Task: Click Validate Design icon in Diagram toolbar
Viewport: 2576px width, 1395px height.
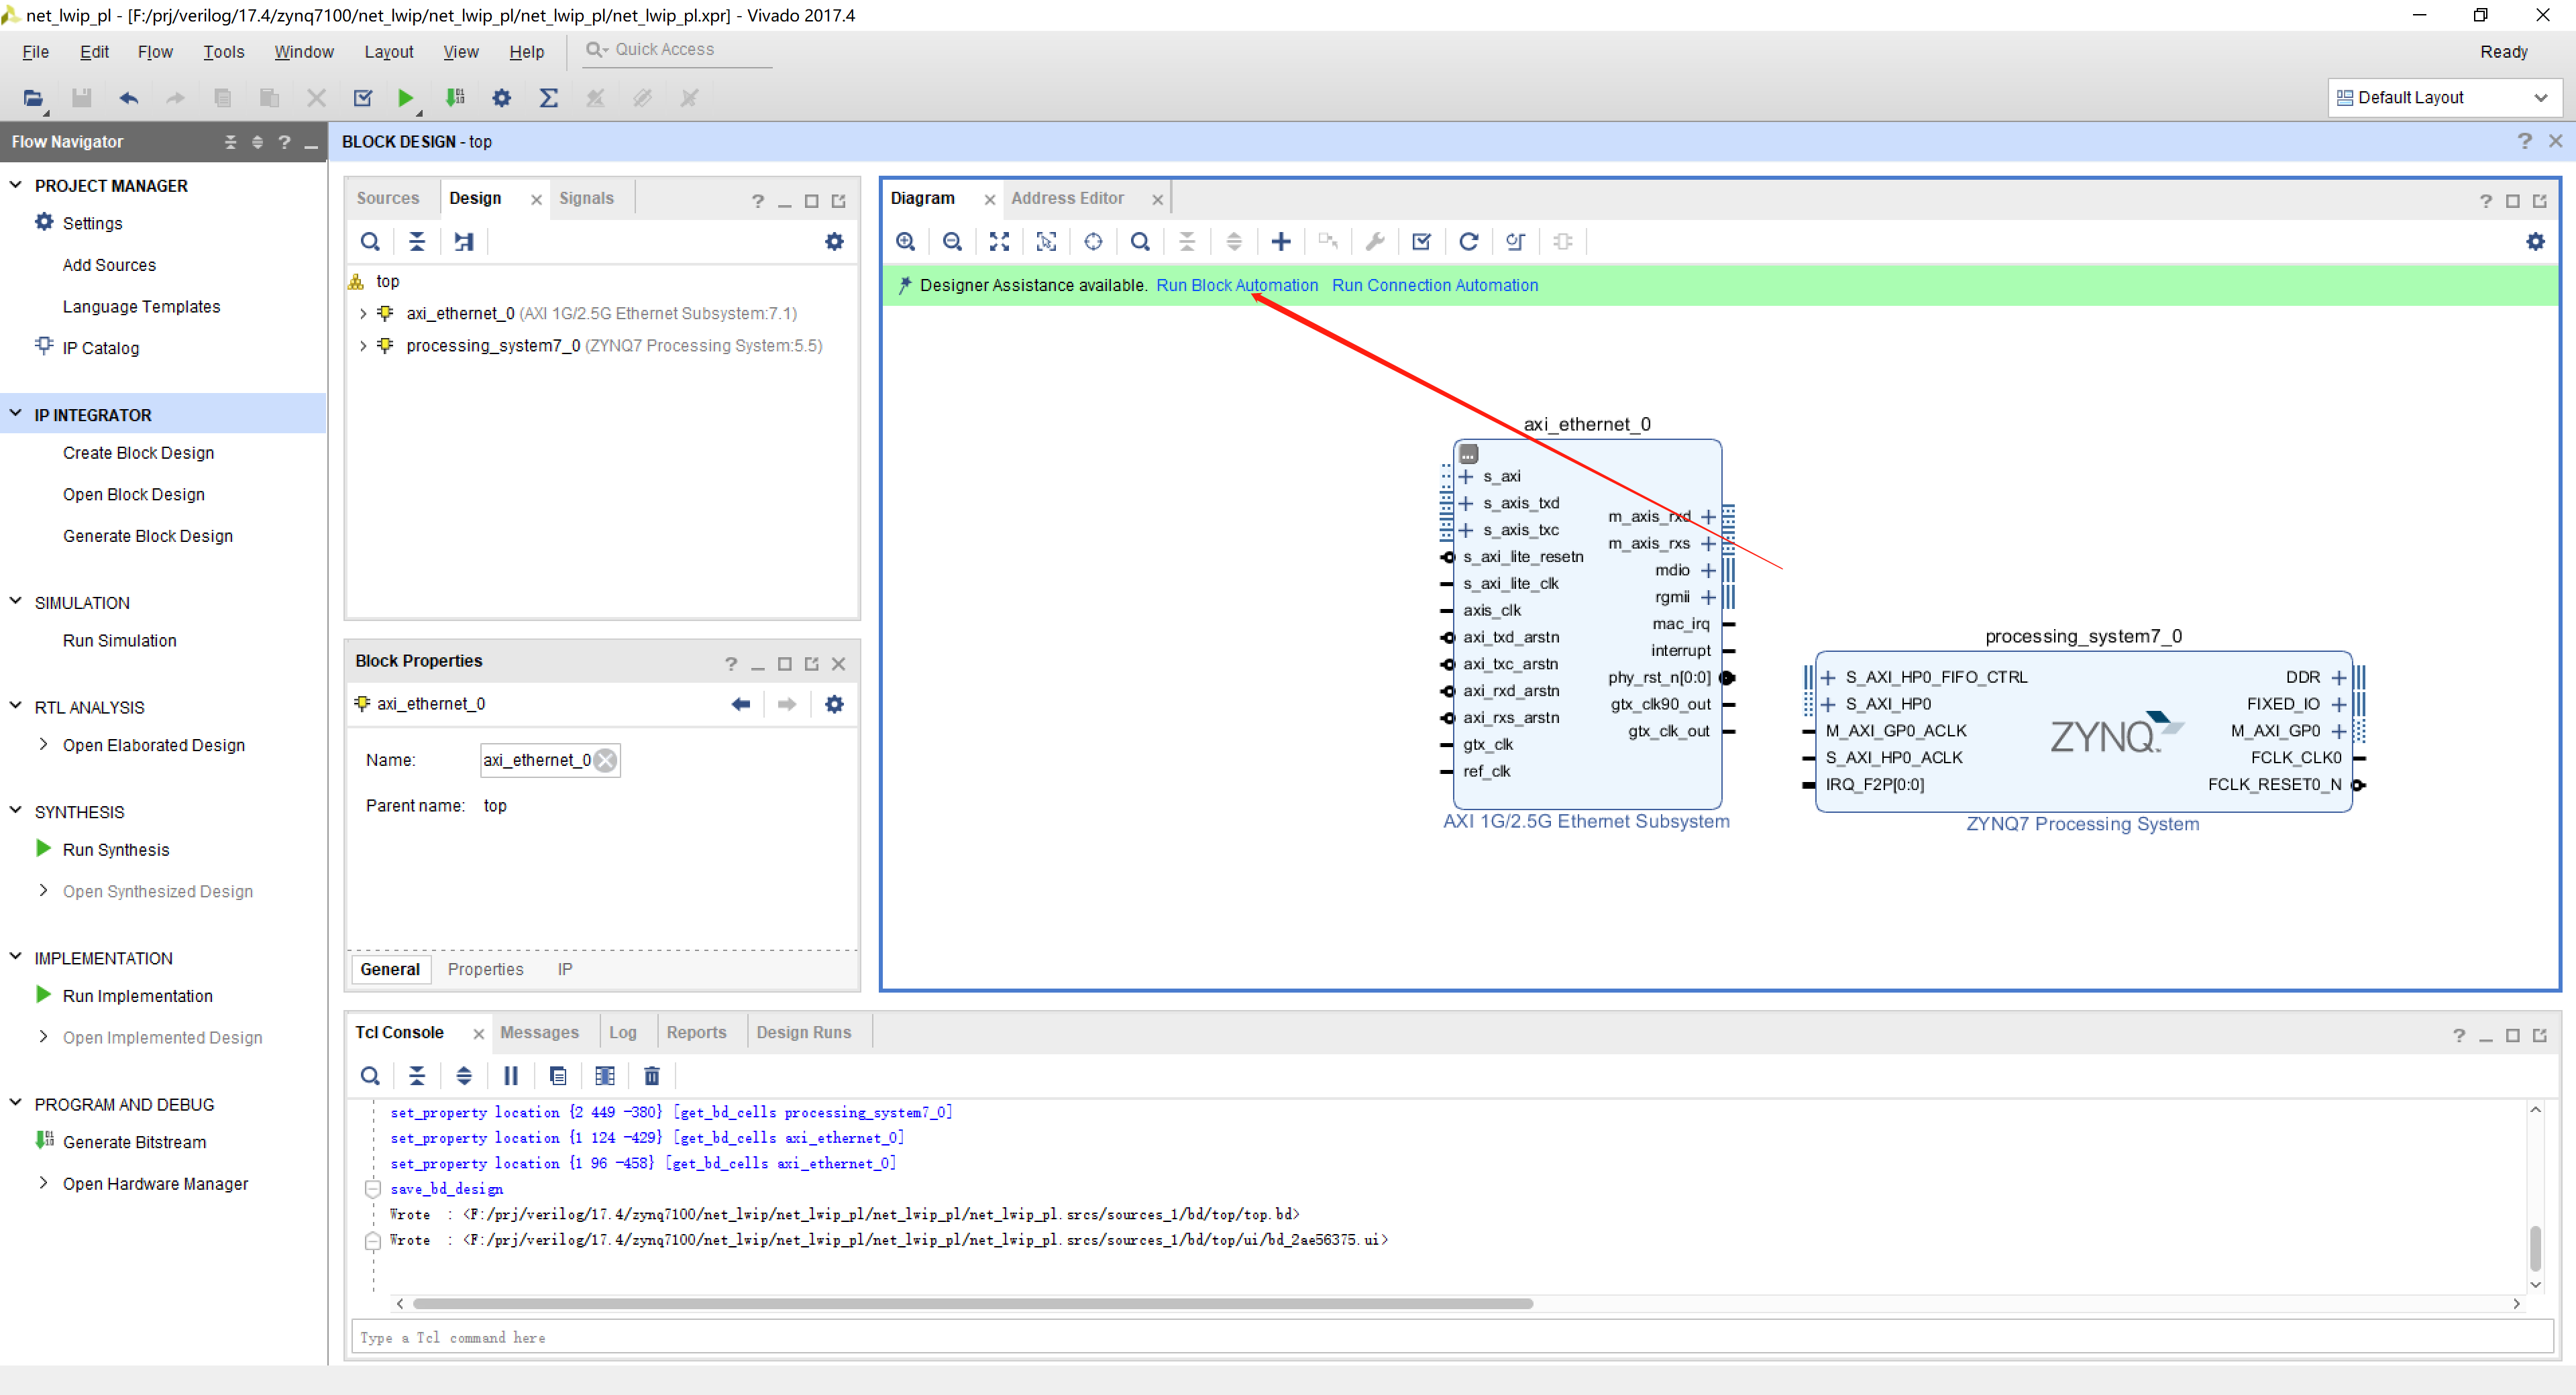Action: pyautogui.click(x=1422, y=241)
